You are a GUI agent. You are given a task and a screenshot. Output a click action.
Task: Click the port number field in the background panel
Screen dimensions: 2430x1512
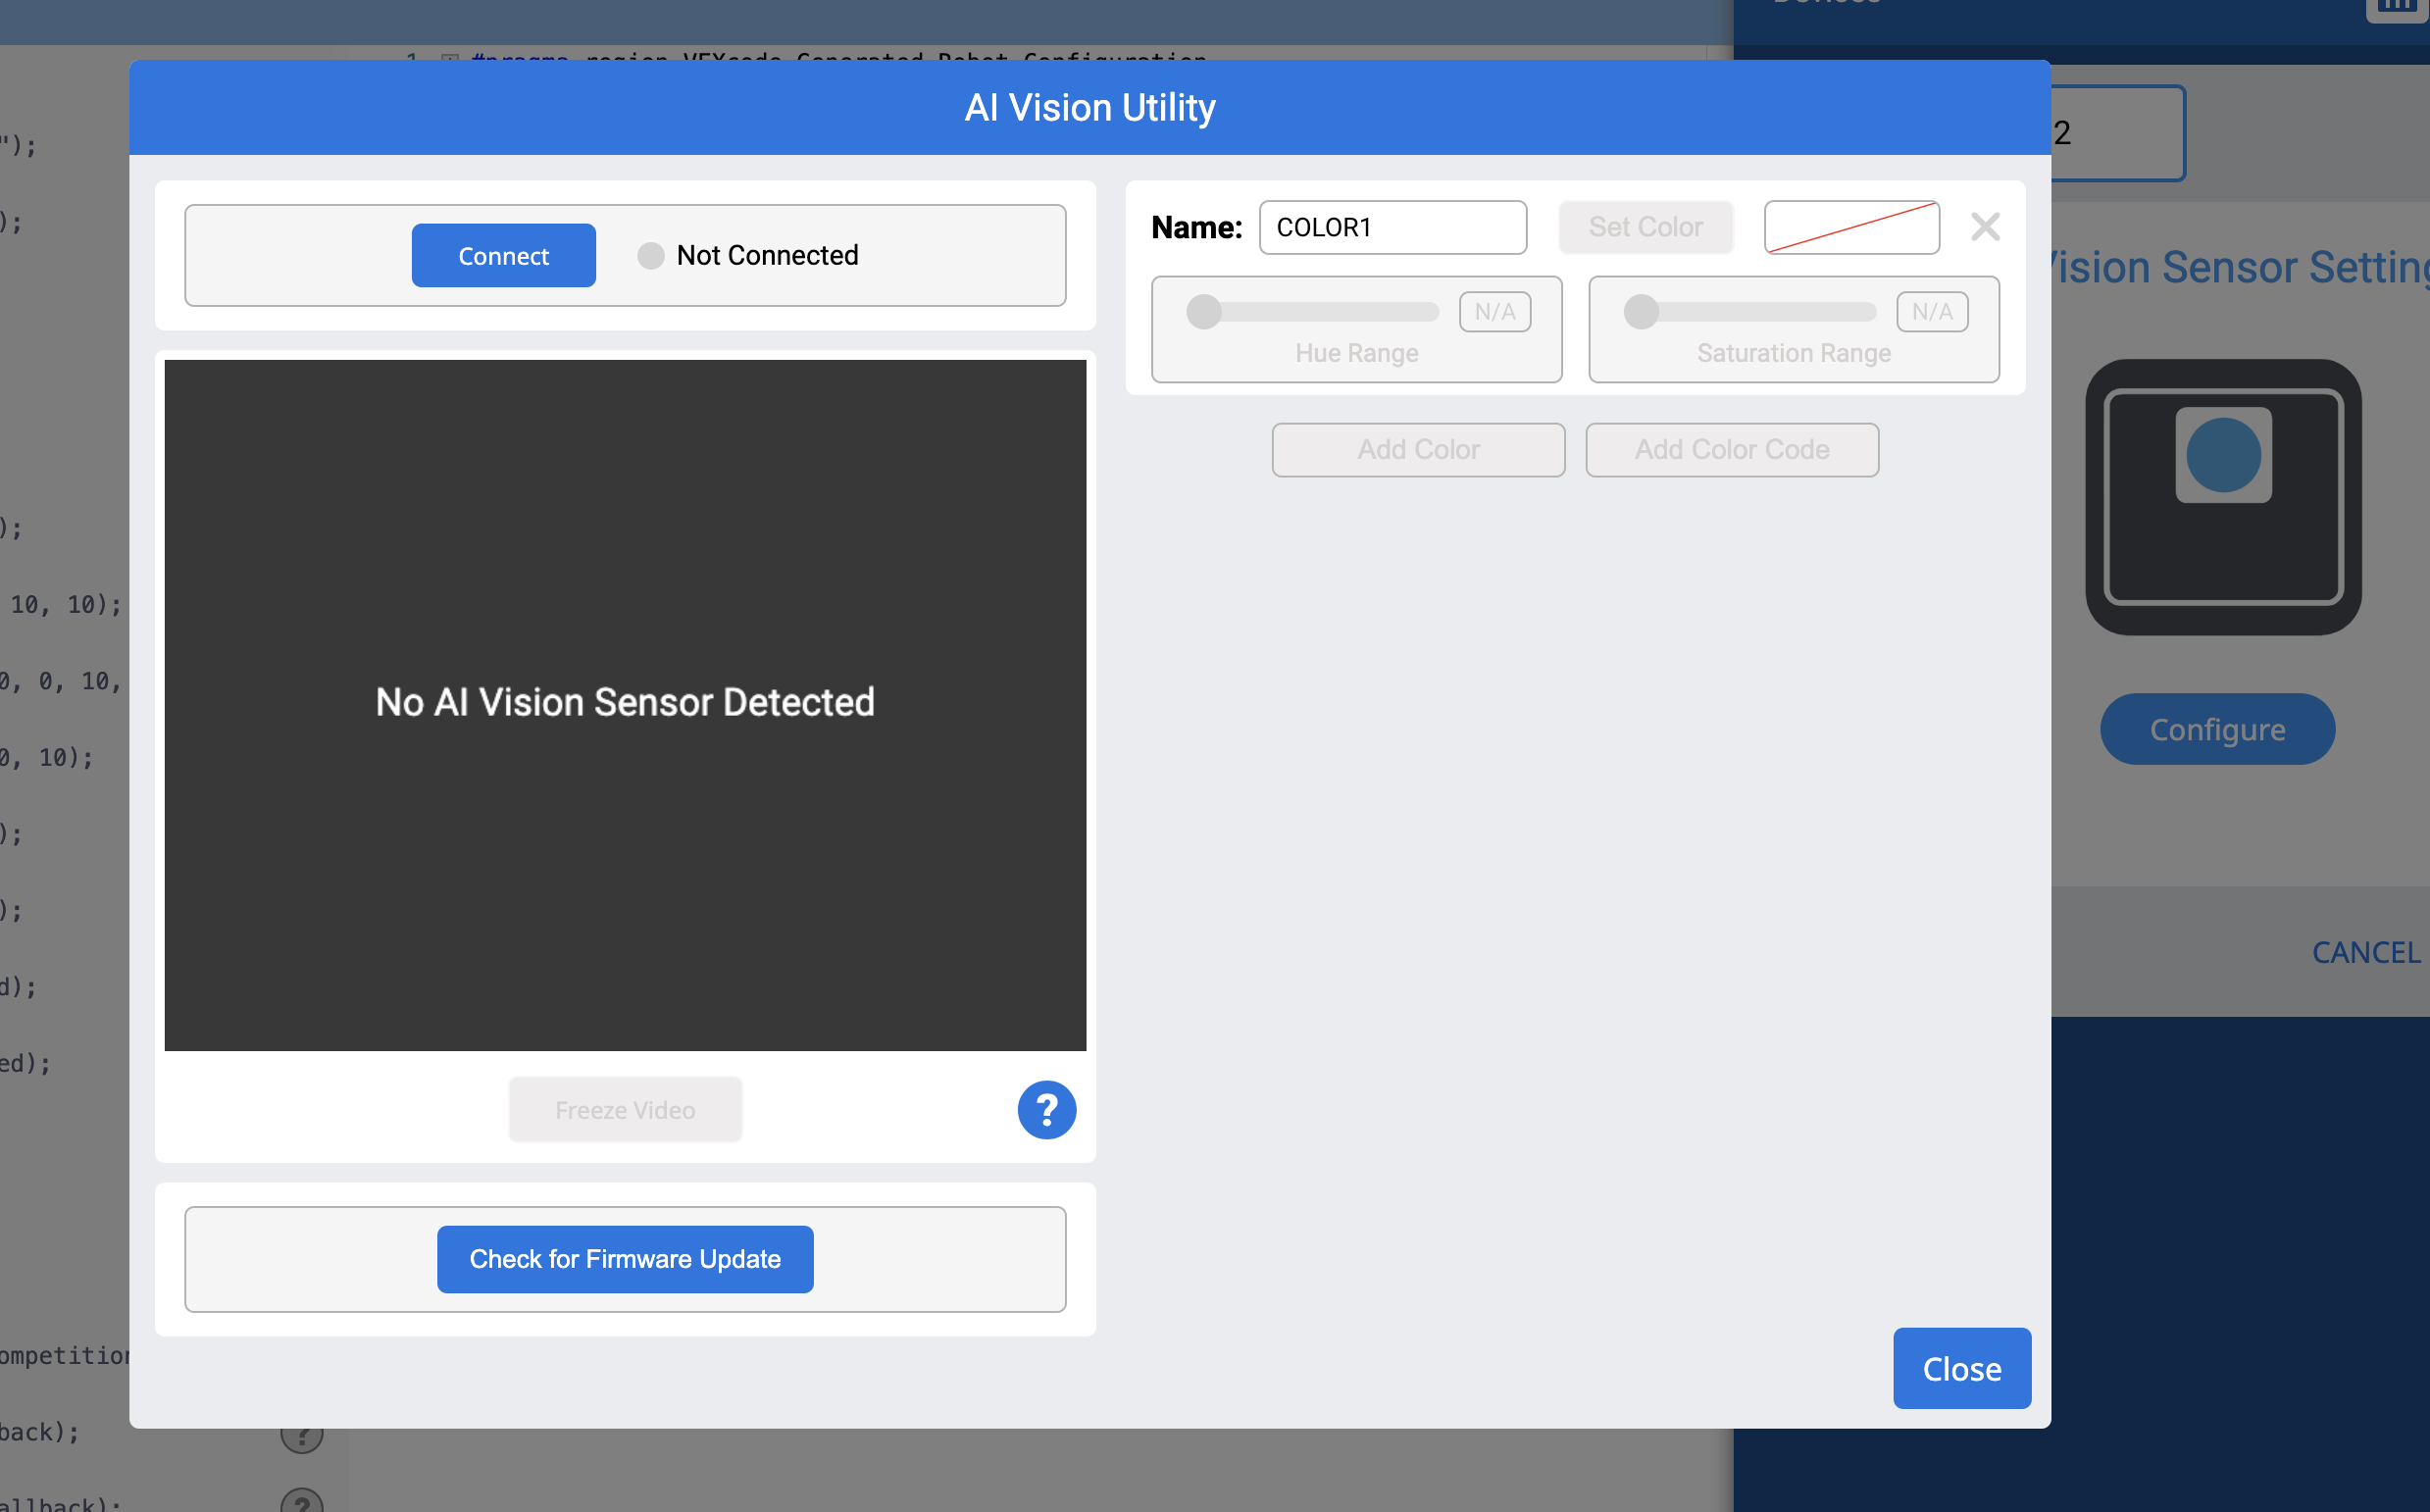pyautogui.click(x=2117, y=133)
